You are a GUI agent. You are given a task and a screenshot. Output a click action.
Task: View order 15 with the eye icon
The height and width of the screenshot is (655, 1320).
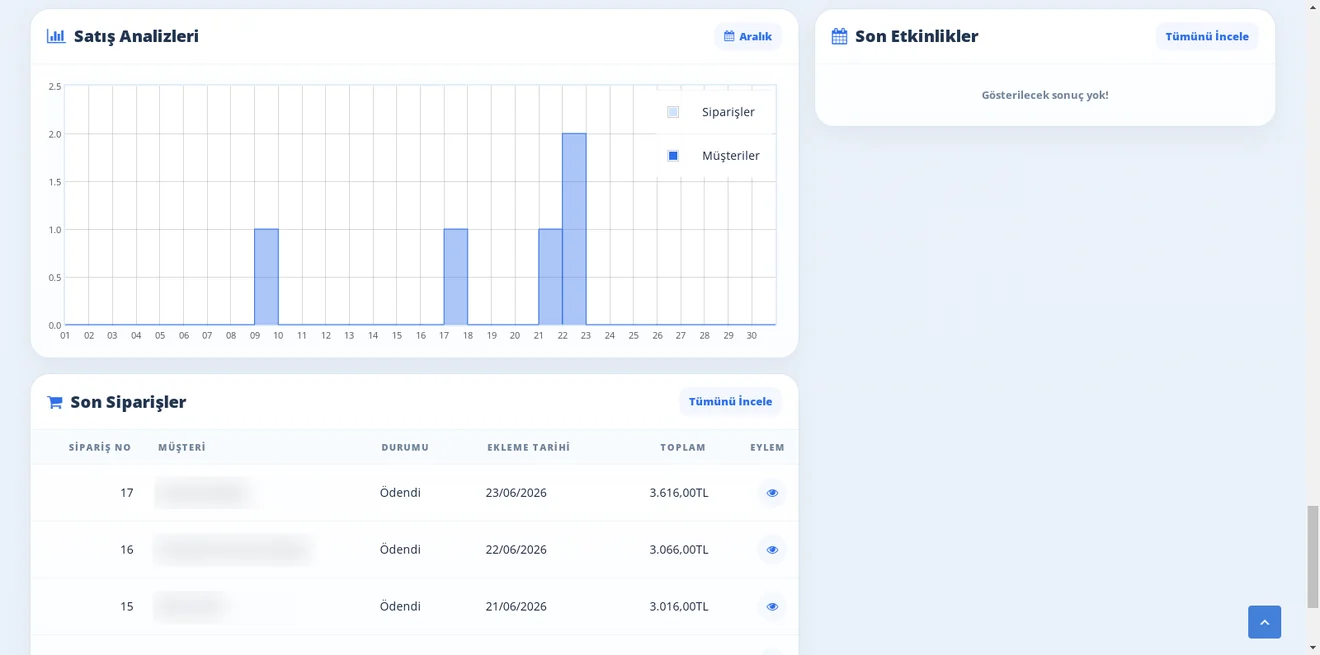click(x=772, y=607)
